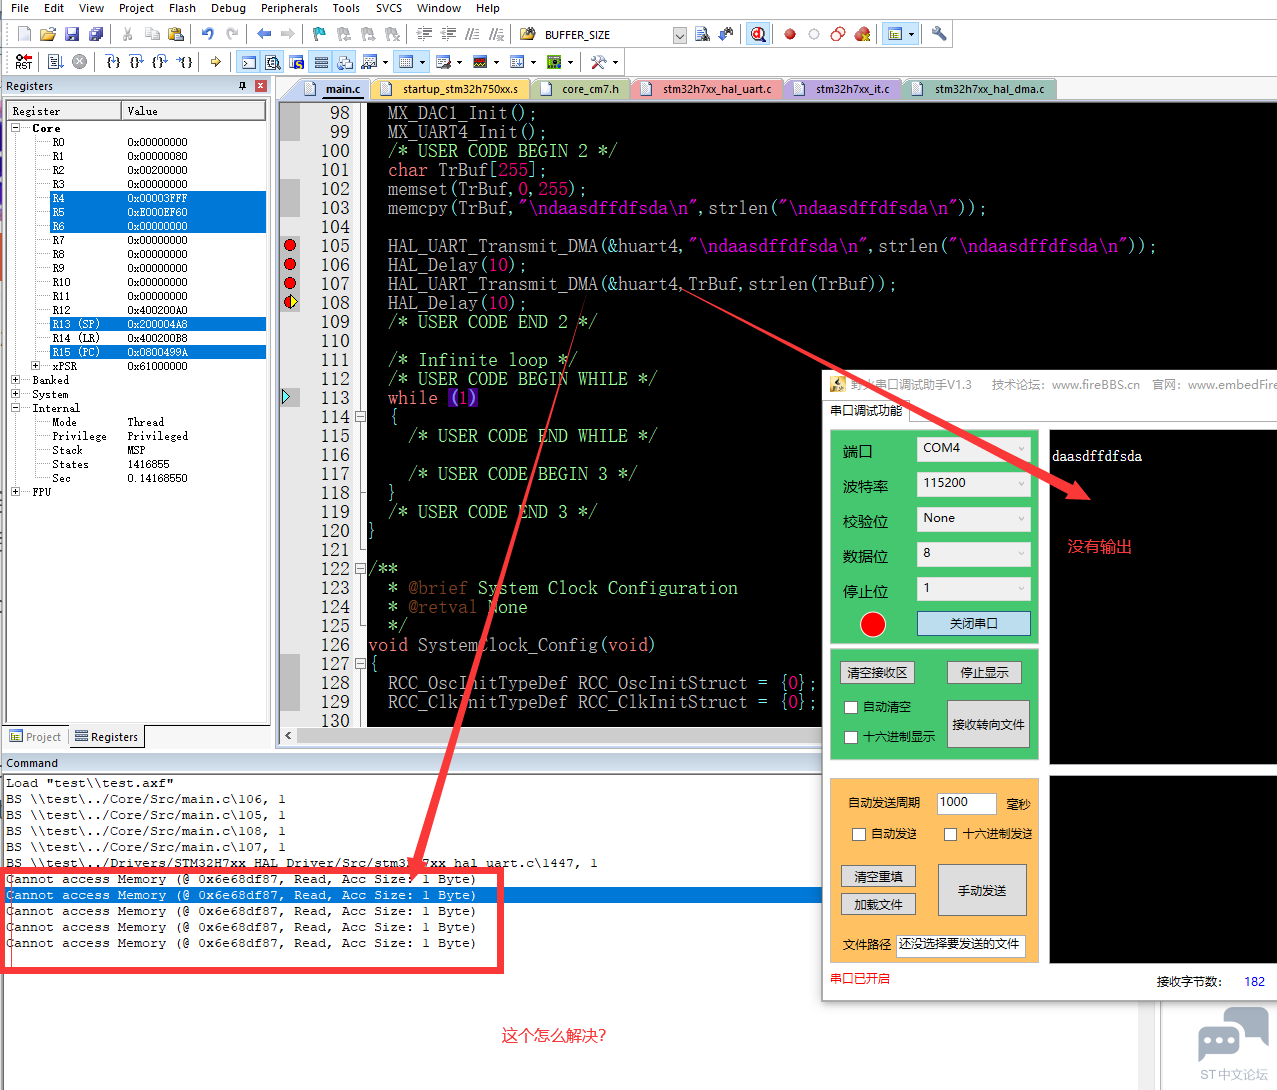
Task: Switch to the stm32h7xx_it.c tab
Action: [x=854, y=88]
